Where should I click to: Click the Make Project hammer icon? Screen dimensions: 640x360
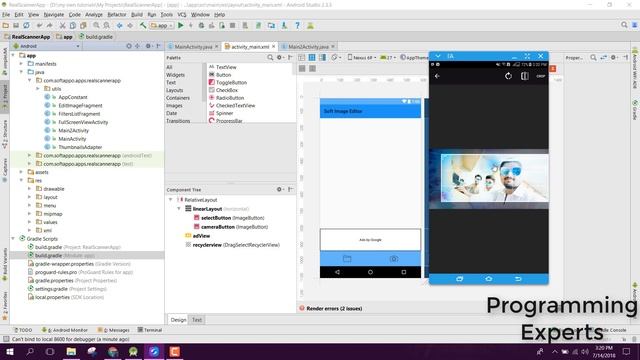pos(143,25)
